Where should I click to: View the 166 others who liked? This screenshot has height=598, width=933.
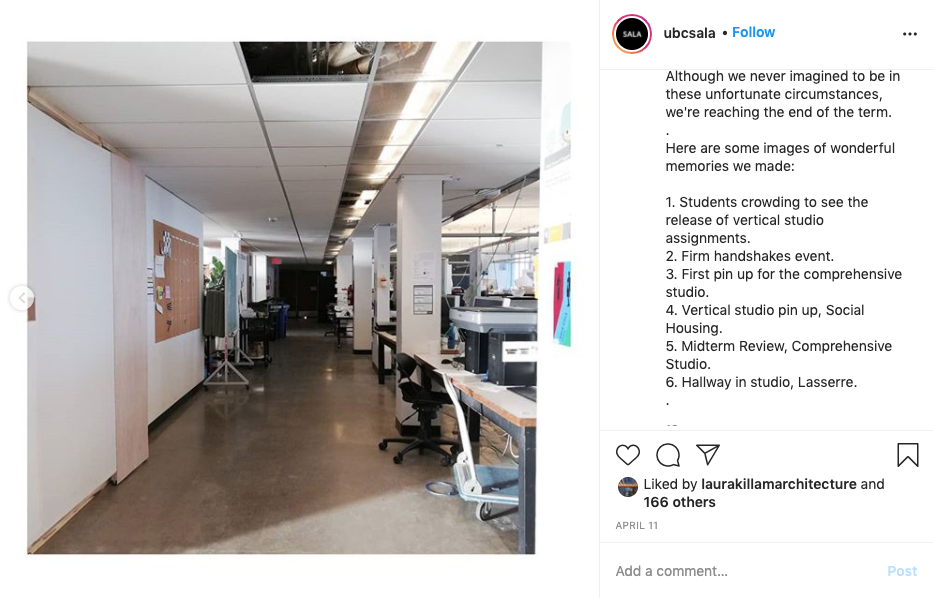(680, 502)
